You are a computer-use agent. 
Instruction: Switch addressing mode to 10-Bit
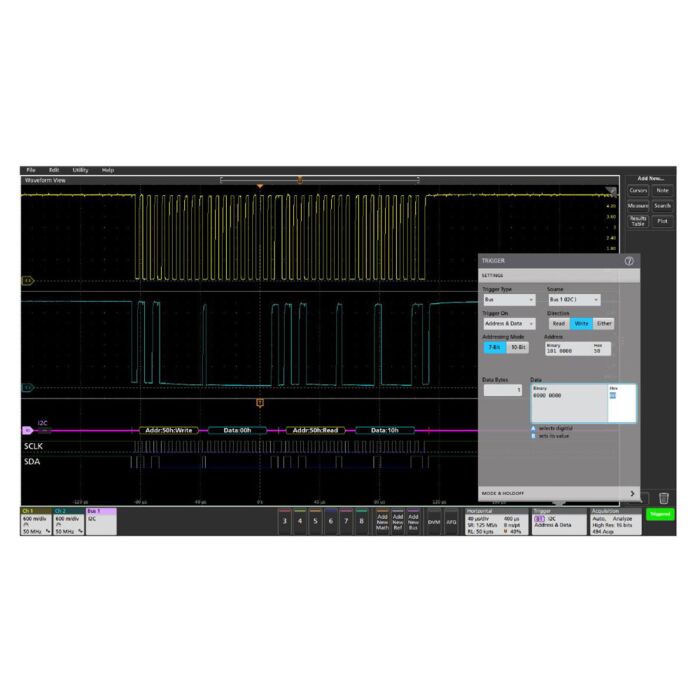(516, 348)
